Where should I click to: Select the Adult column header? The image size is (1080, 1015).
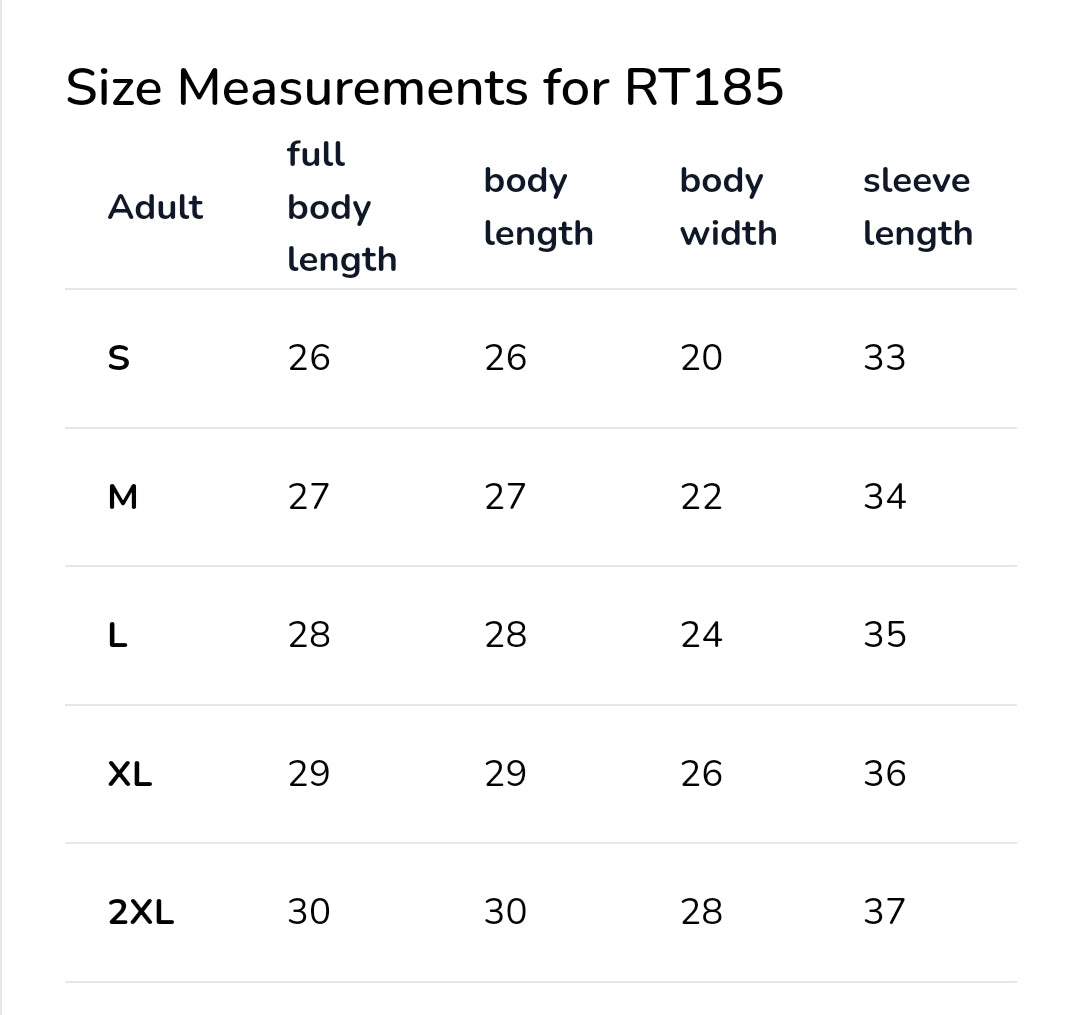[156, 207]
